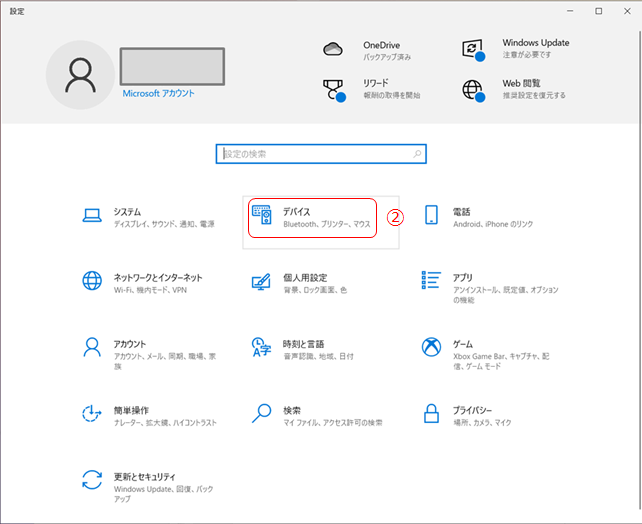Click the user profile avatar picture
642x524 pixels.
(80, 74)
